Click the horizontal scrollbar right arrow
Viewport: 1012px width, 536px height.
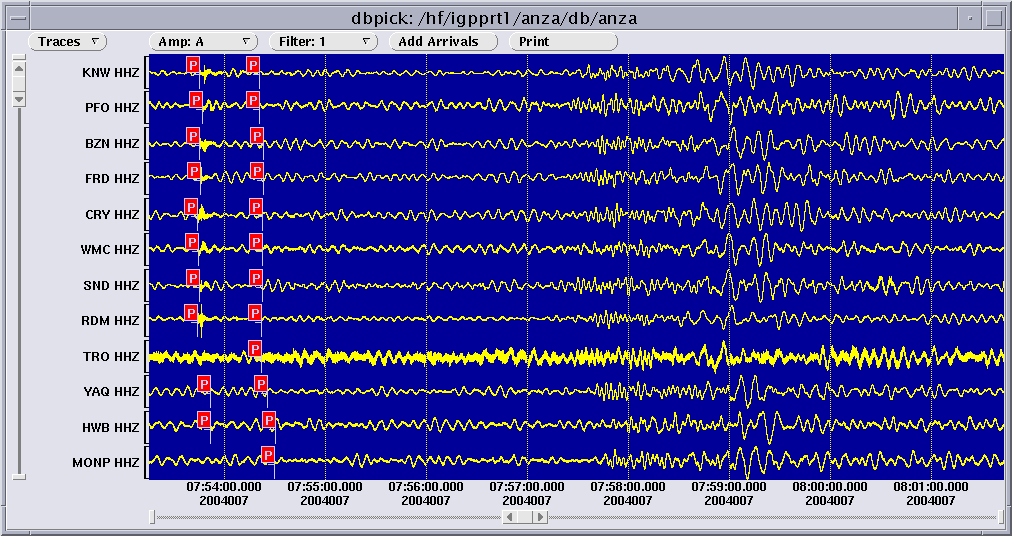click(x=541, y=517)
